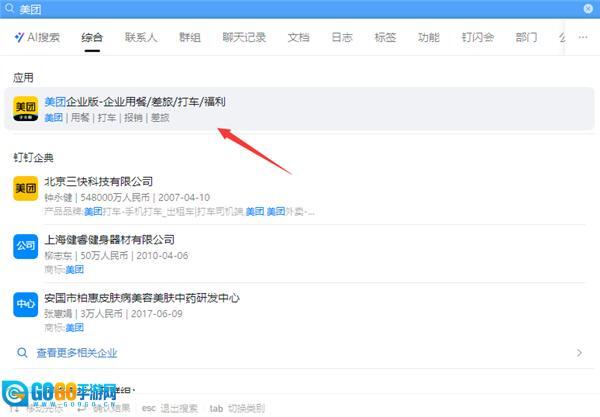This screenshot has width=600, height=417.
Task: Click the blue 公司 icon for 上海健睿健身器材有限公司
Action: 26,246
